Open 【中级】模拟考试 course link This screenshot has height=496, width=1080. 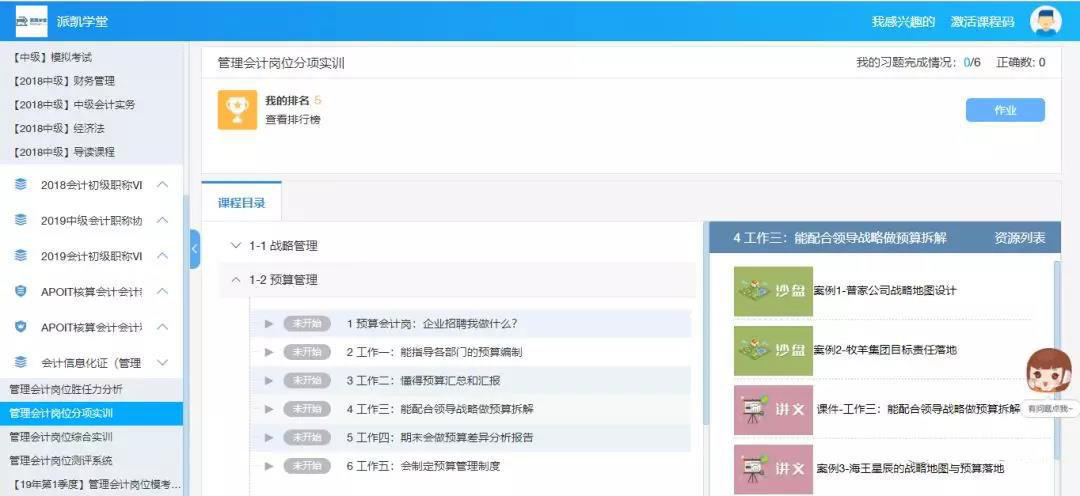(x=52, y=57)
